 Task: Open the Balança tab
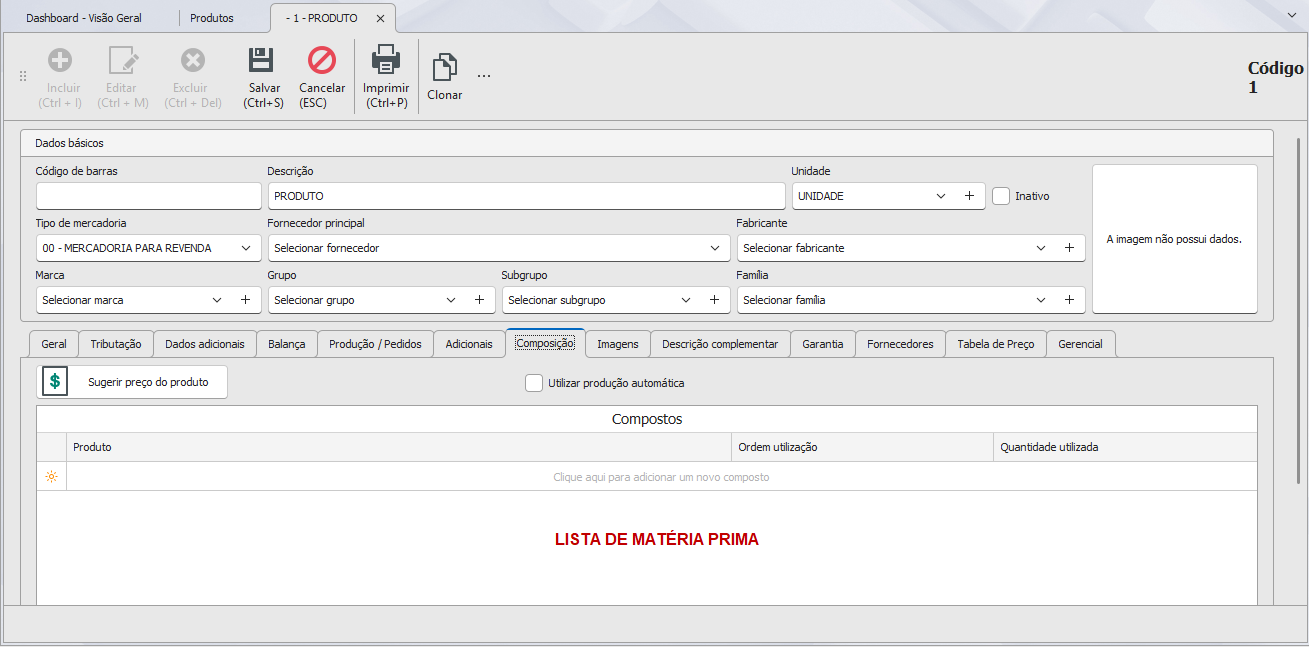pyautogui.click(x=287, y=344)
